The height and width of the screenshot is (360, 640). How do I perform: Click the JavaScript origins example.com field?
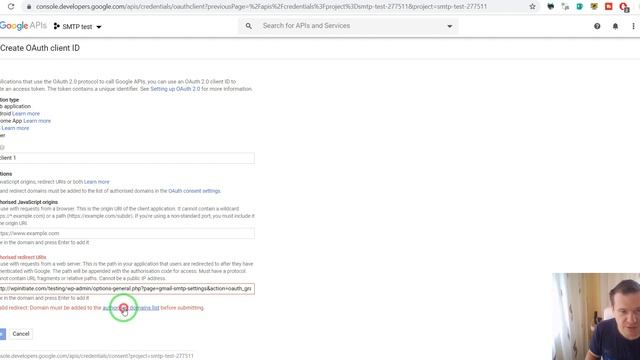[x=127, y=233]
